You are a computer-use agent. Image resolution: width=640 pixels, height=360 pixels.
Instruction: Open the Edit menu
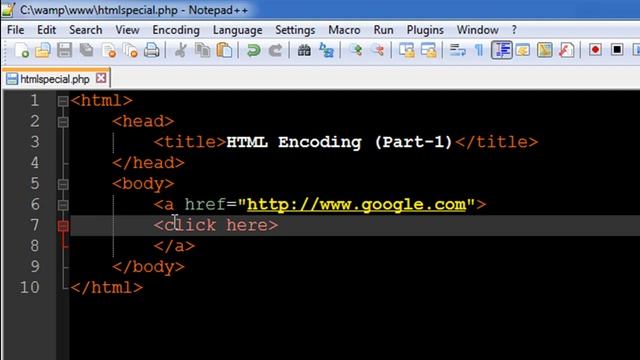(x=47, y=30)
